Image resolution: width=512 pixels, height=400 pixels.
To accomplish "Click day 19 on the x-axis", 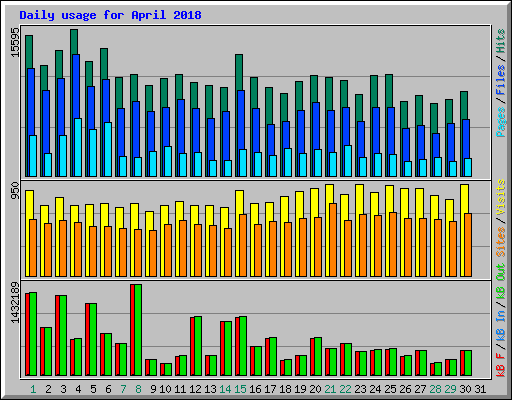I will point(300,389).
